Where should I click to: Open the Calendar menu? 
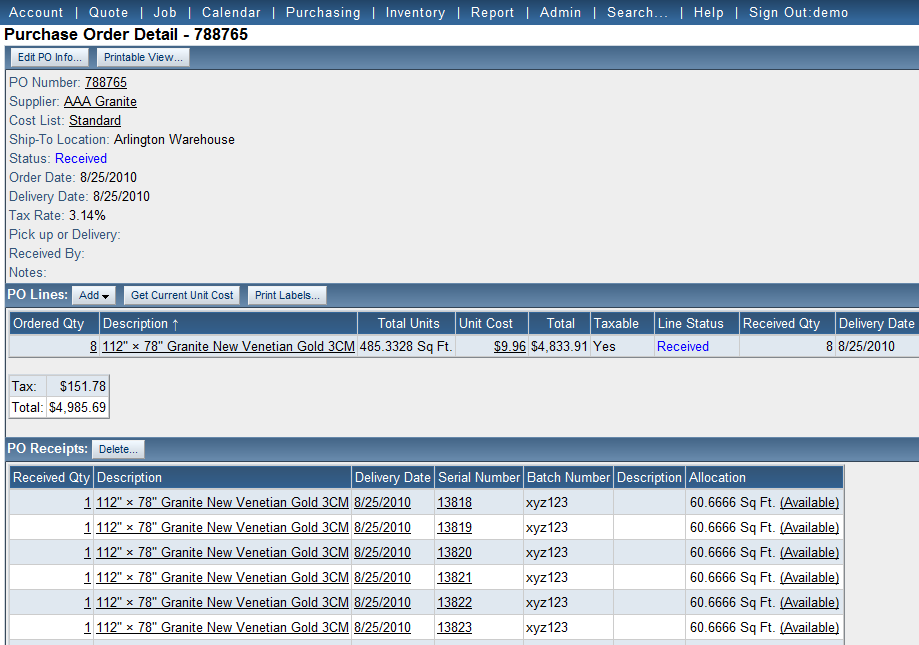coord(231,13)
